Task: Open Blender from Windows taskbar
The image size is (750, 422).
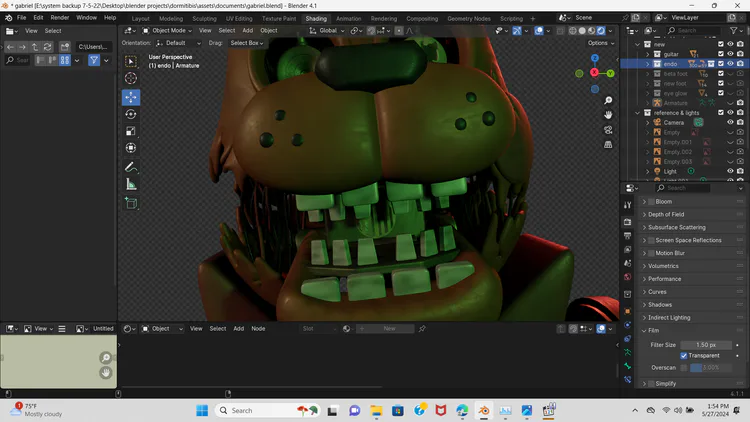Action: [x=484, y=411]
